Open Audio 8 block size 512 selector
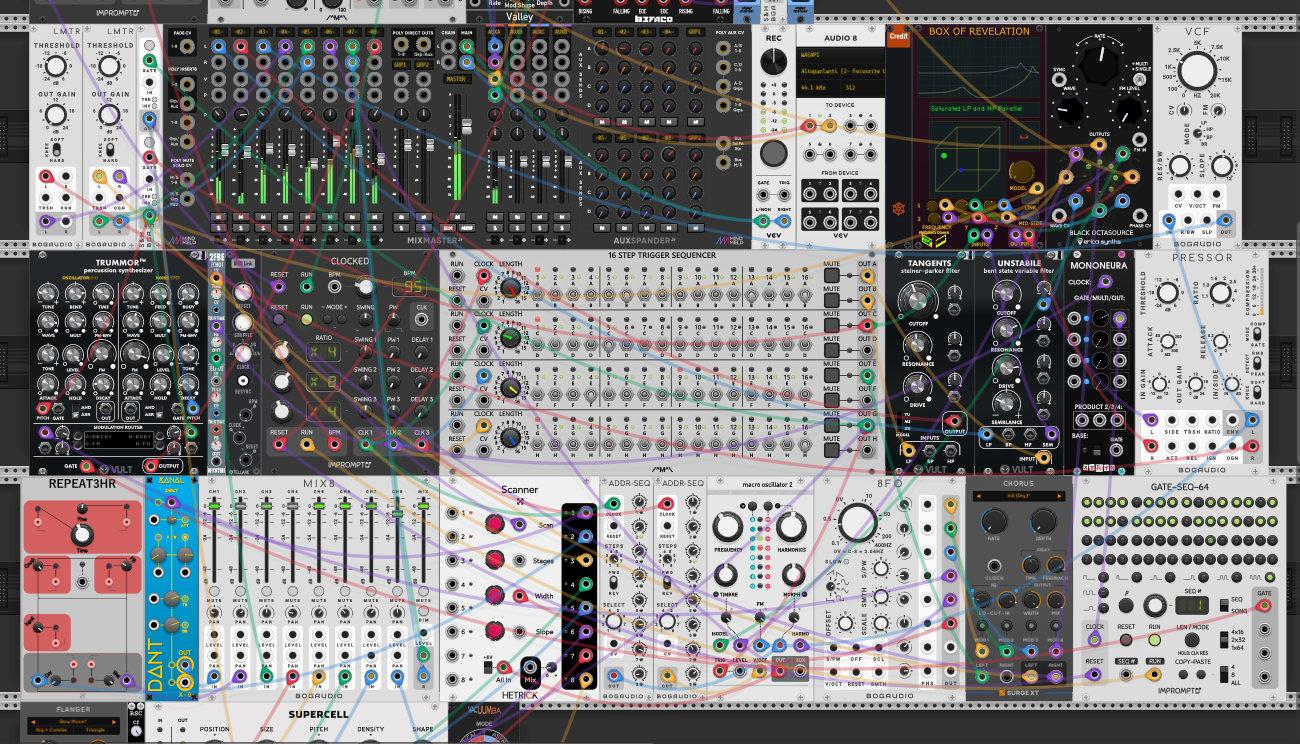This screenshot has height=744, width=1300. coord(863,87)
